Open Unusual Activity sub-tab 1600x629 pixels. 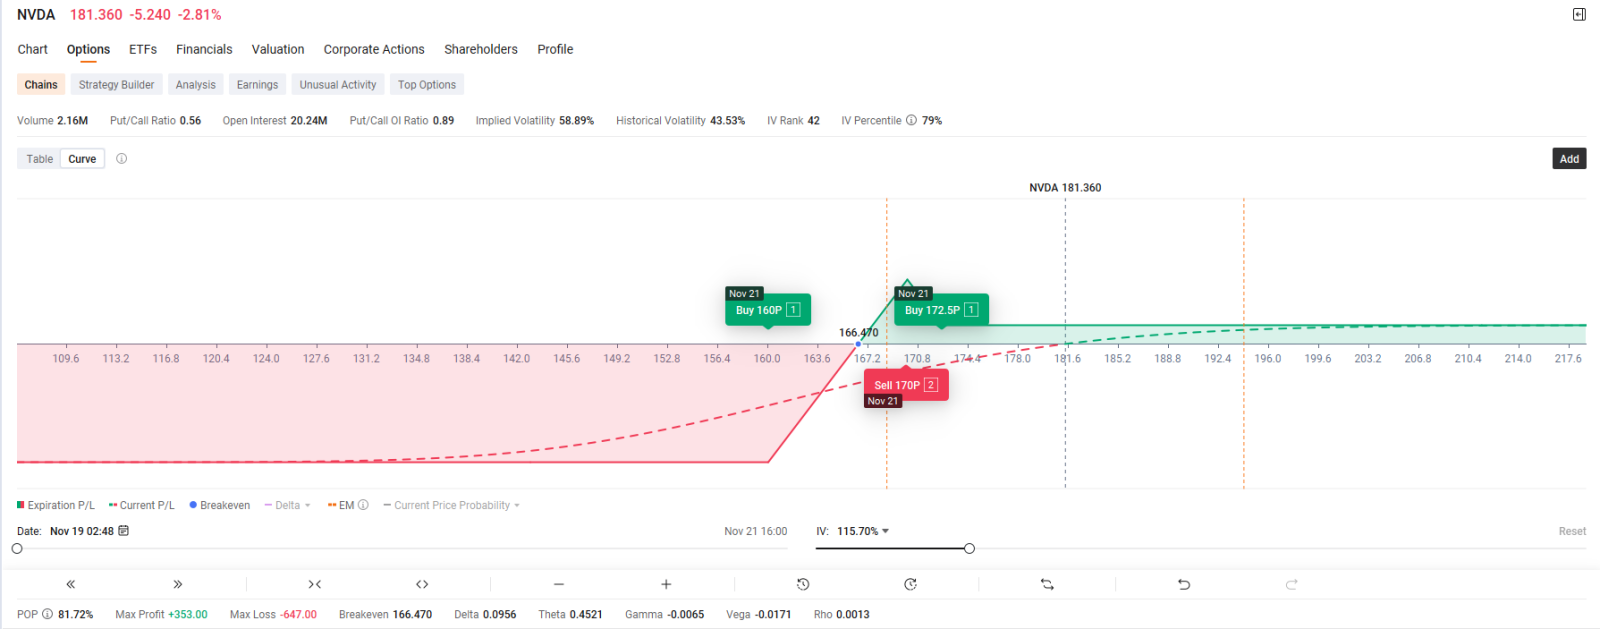338,85
